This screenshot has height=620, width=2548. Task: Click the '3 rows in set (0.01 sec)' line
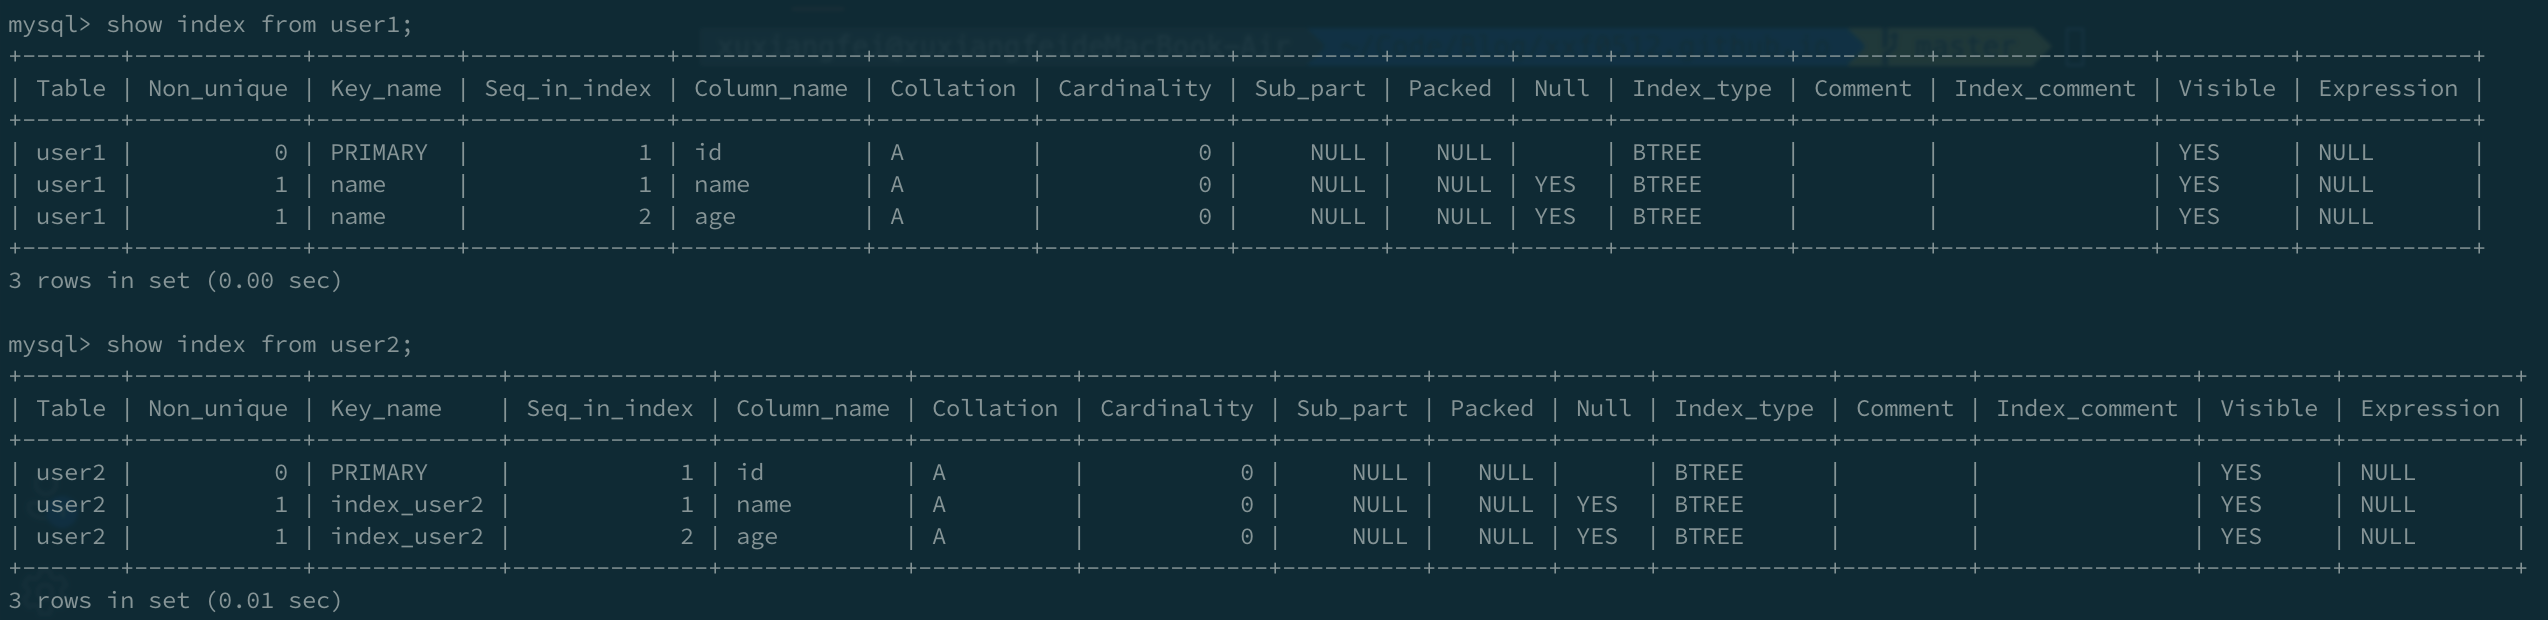coord(175,601)
